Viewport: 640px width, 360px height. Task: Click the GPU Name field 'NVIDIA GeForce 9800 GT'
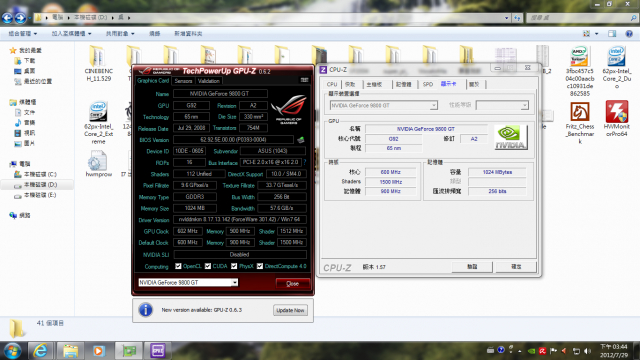220,93
